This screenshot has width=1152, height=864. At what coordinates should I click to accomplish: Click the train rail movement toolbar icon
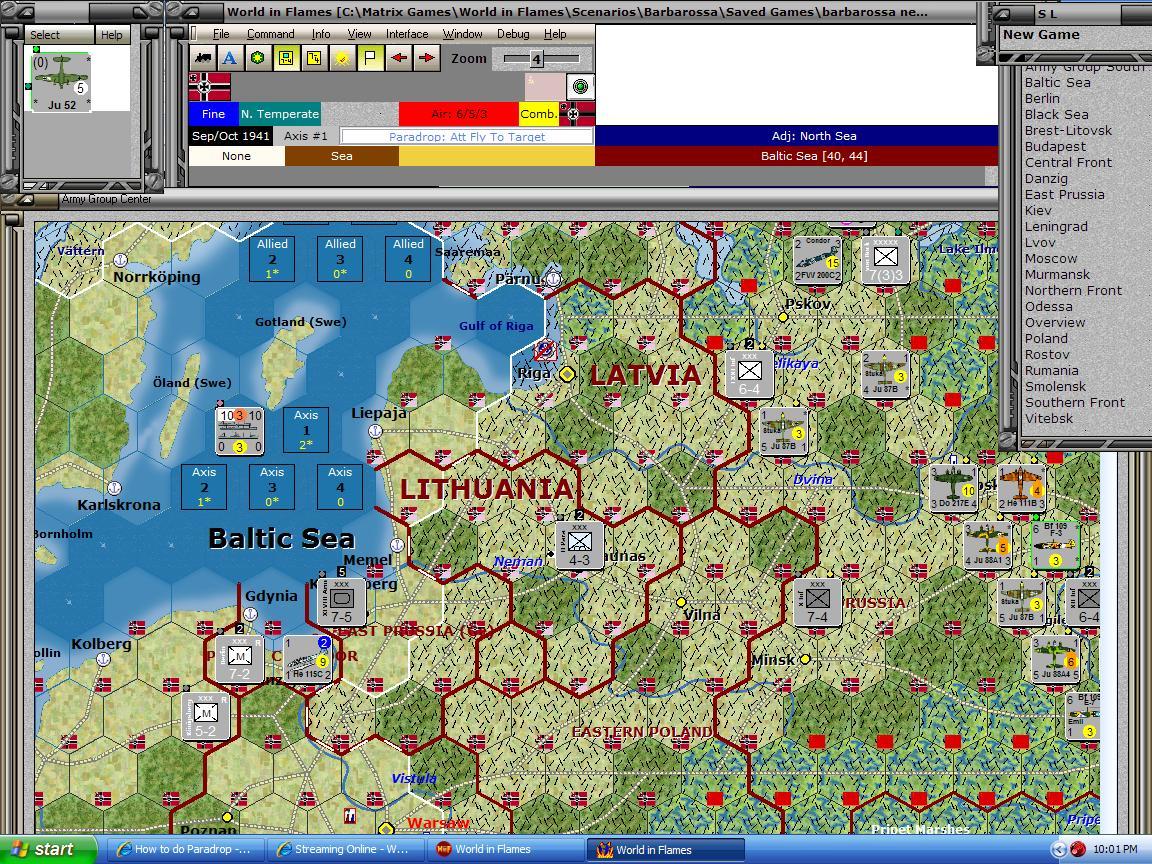(x=202, y=58)
